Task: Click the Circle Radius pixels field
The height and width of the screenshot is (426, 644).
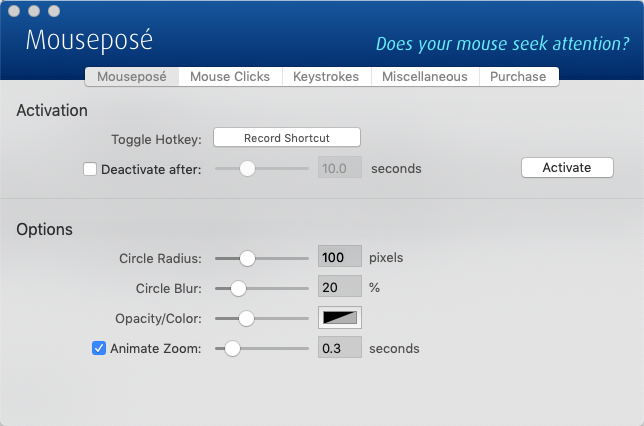Action: (339, 258)
